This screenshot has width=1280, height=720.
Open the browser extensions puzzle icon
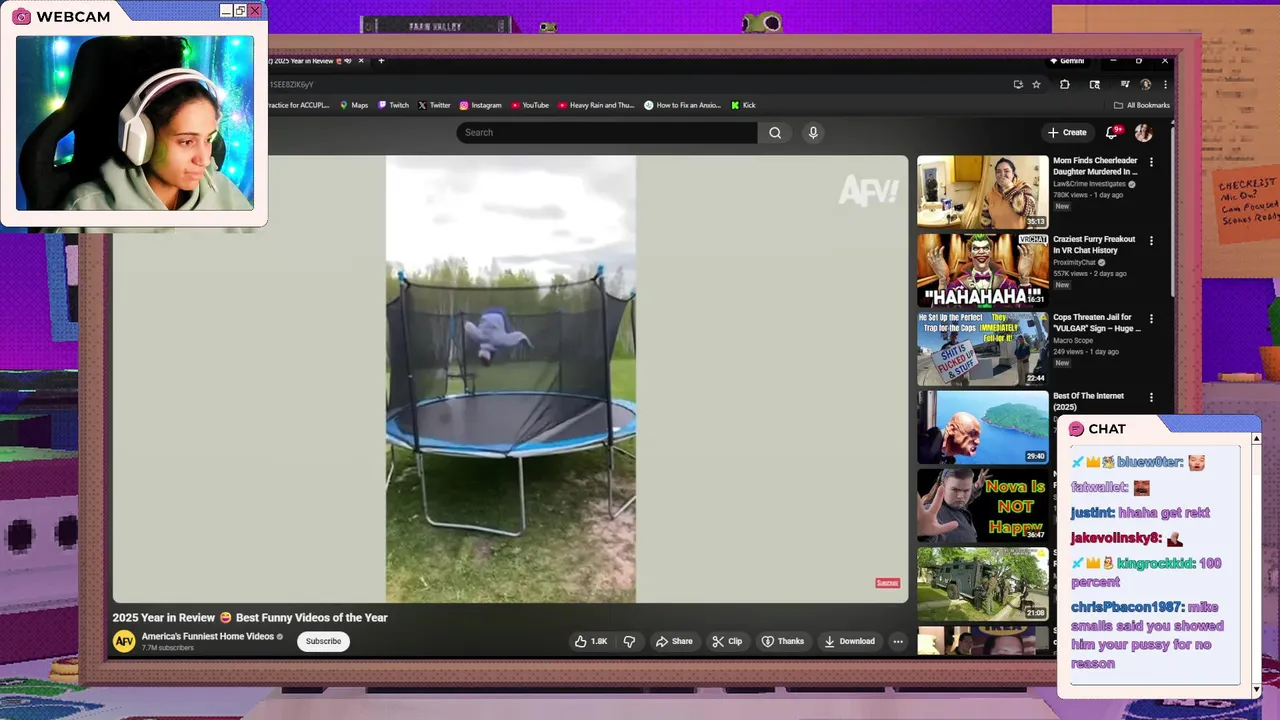1065,85
